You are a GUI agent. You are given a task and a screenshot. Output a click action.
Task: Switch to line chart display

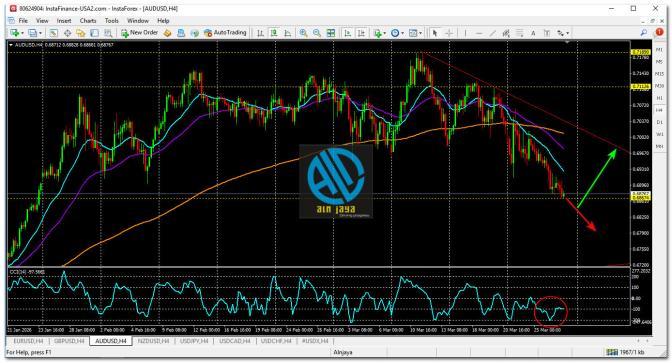288,33
